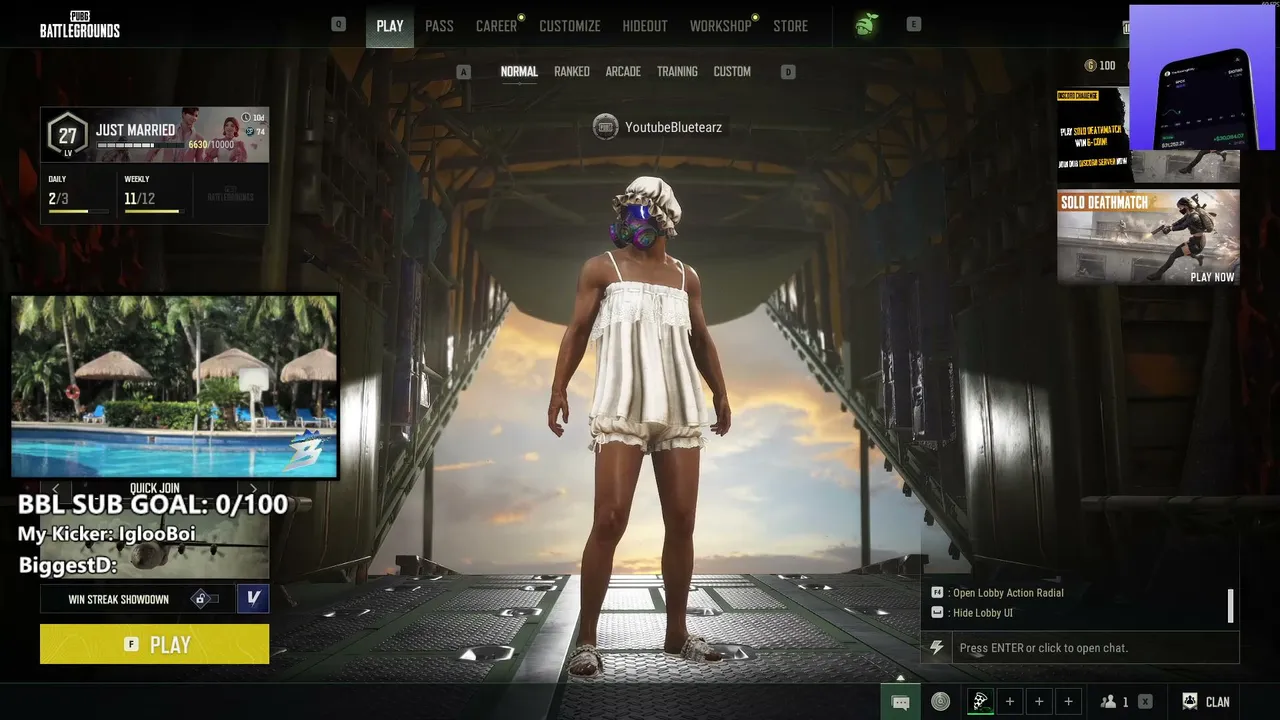Click the yellow PLAY button
Viewport: 1280px width, 720px height.
click(154, 644)
